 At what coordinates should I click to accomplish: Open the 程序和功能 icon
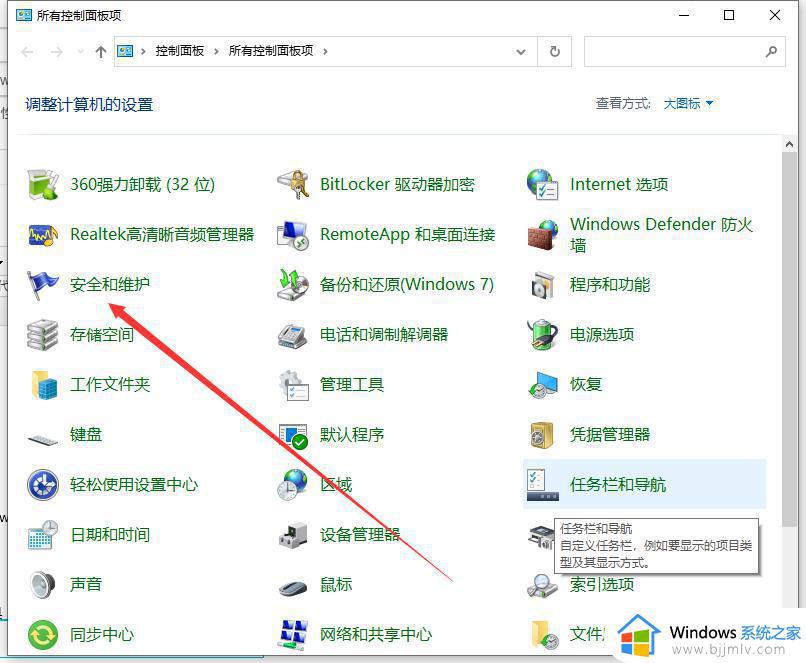542,285
